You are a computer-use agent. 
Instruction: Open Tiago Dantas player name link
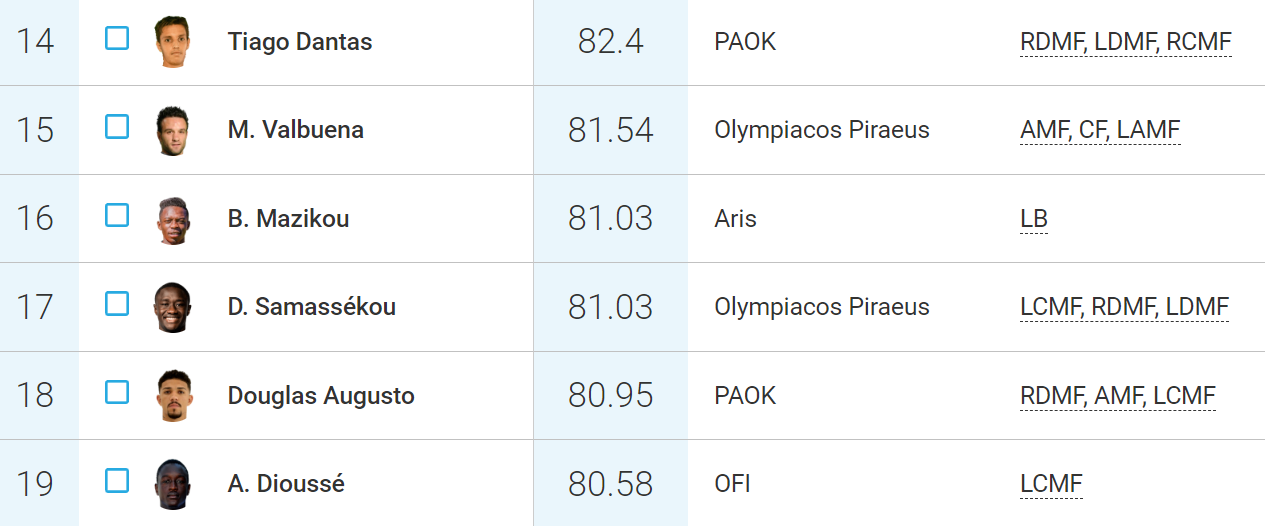click(300, 42)
